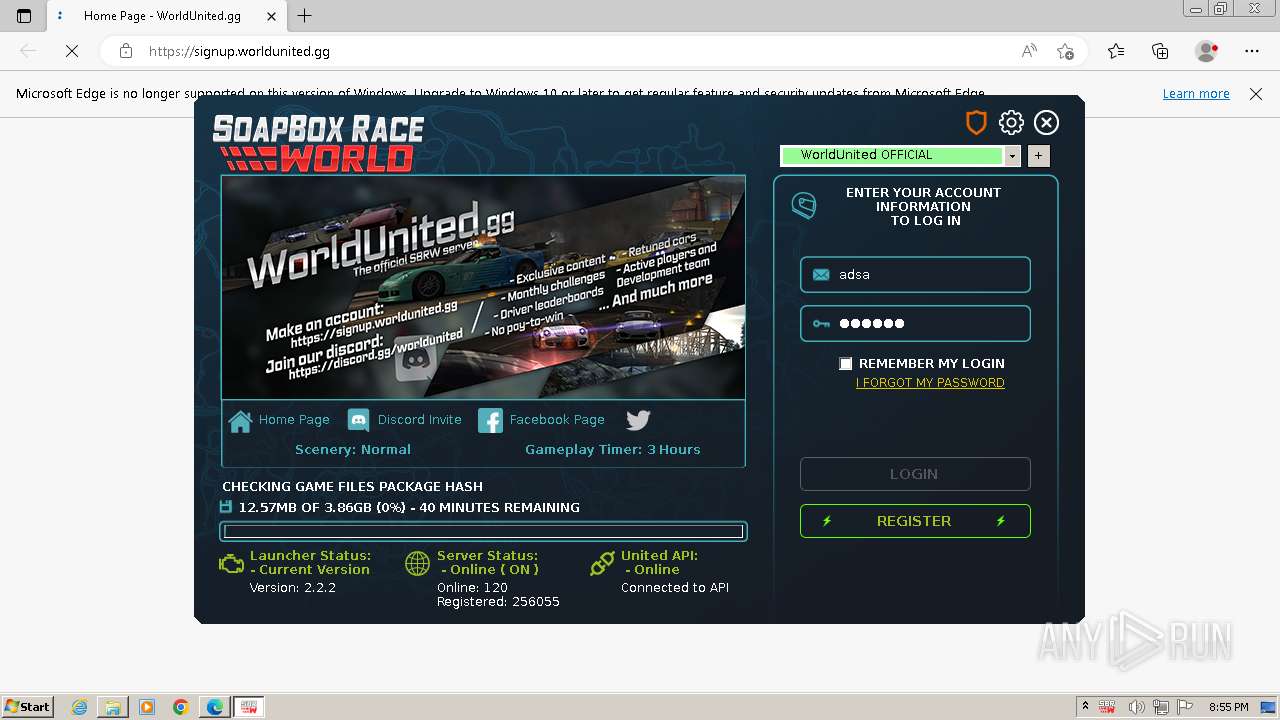The image size is (1280, 720).
Task: Open Edge tab actions menu
Action: 24,16
